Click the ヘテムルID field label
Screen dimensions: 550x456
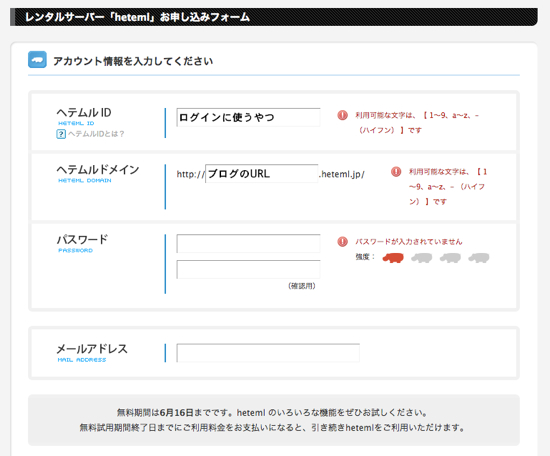(x=84, y=113)
